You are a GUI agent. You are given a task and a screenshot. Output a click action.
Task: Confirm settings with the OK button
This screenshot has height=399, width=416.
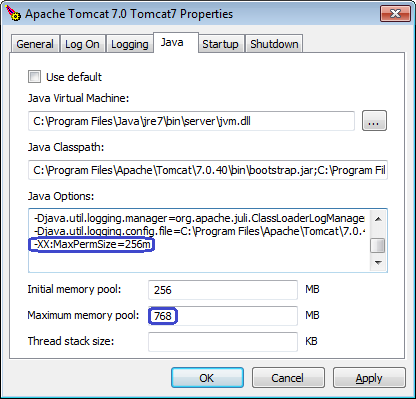(x=207, y=378)
